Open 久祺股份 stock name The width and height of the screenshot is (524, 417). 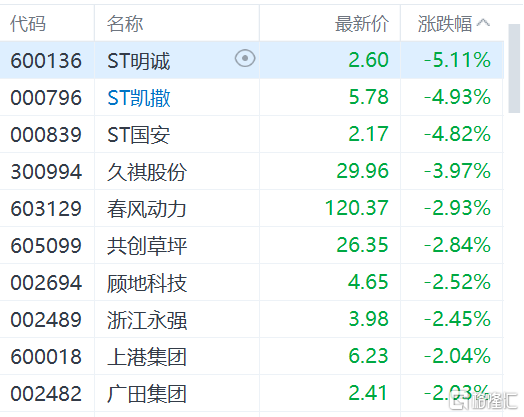click(147, 172)
